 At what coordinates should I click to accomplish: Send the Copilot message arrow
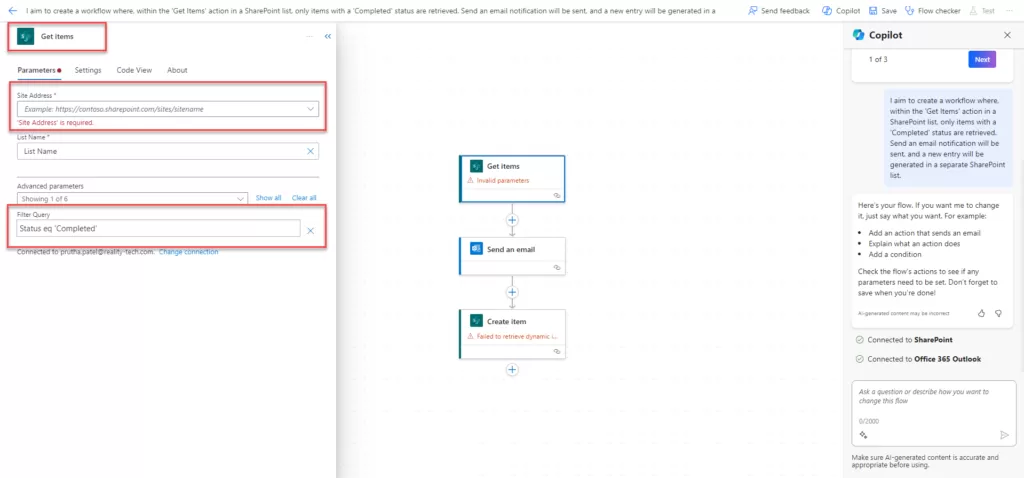(1004, 435)
